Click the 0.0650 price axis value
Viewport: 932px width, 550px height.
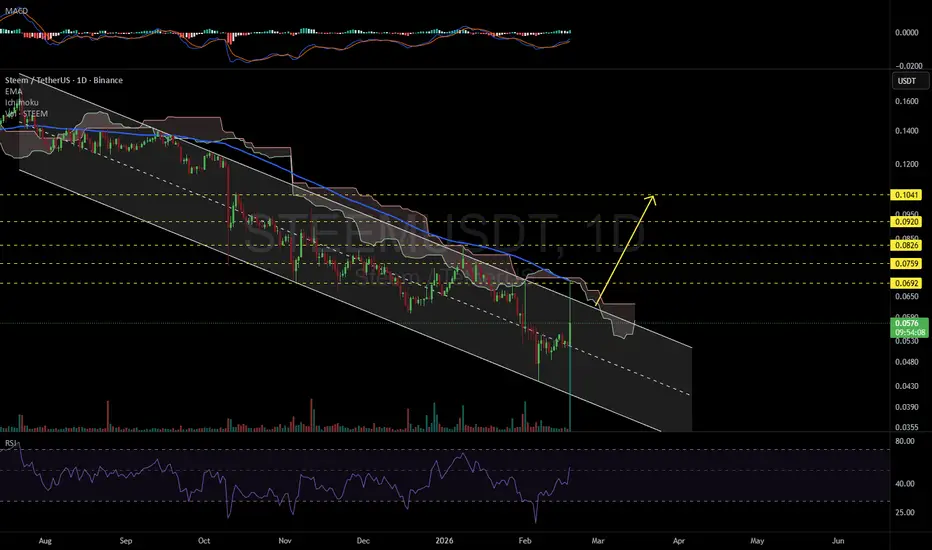(x=906, y=296)
